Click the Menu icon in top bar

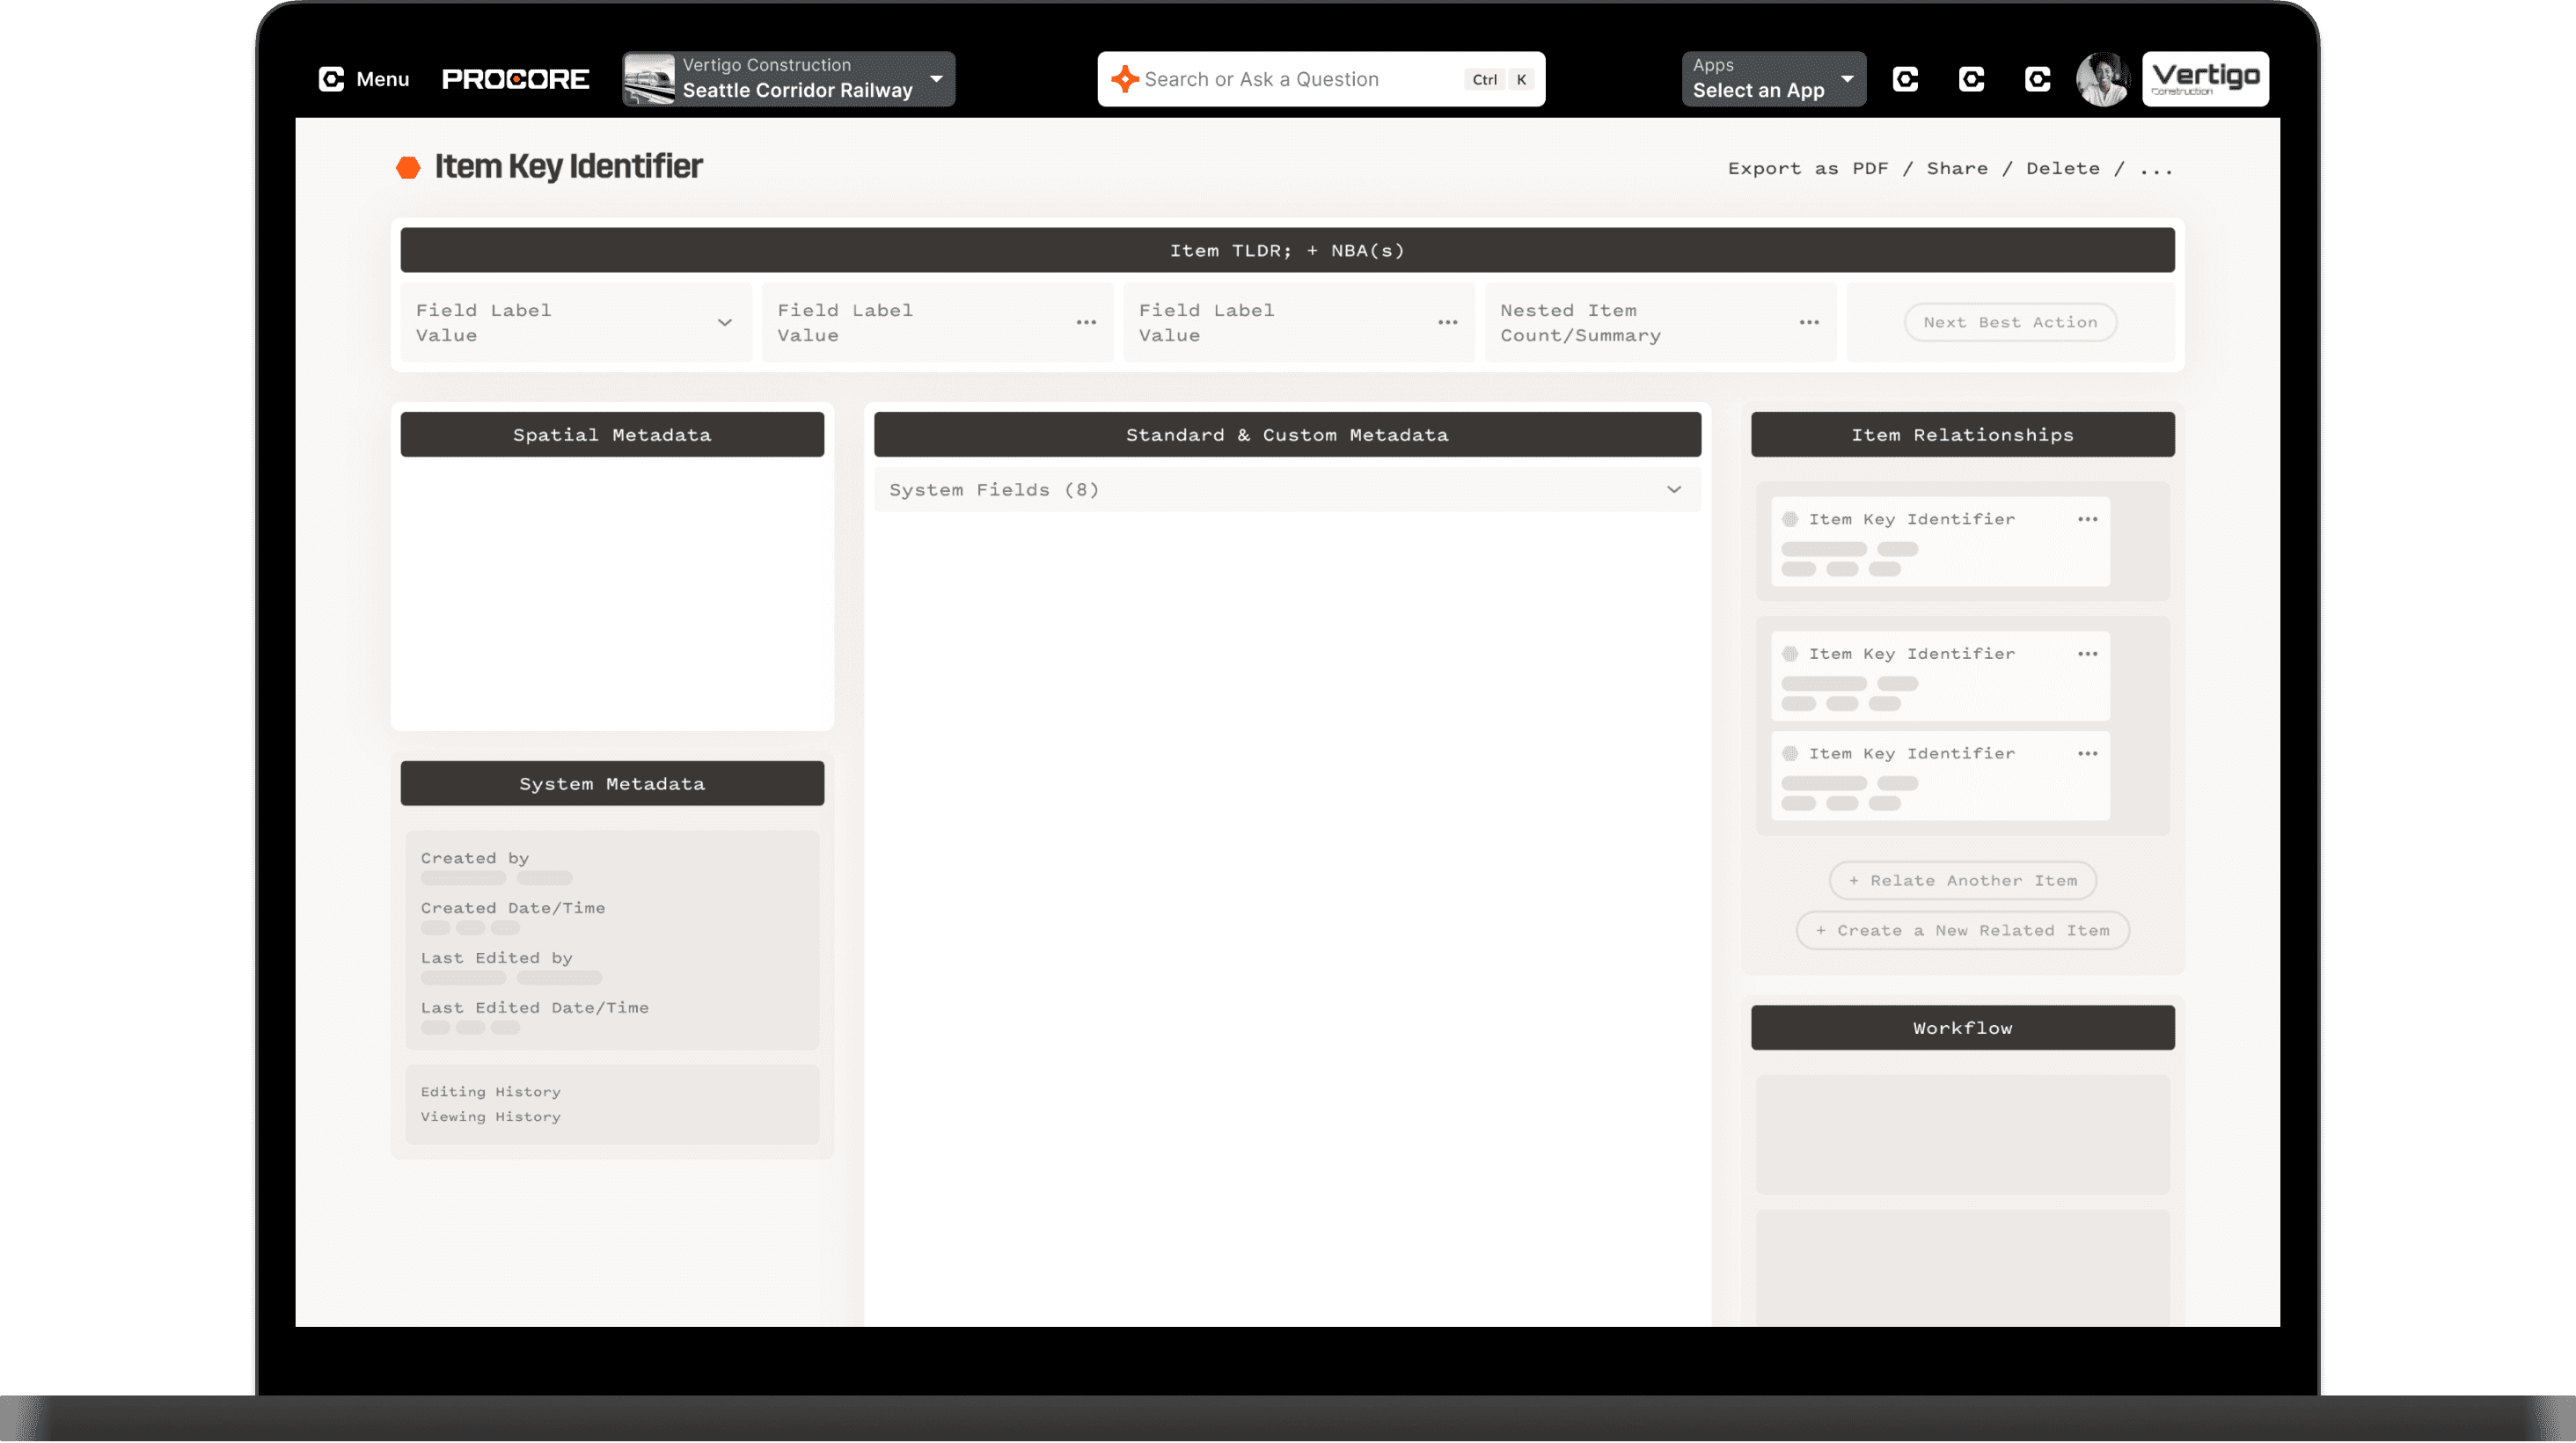point(331,79)
